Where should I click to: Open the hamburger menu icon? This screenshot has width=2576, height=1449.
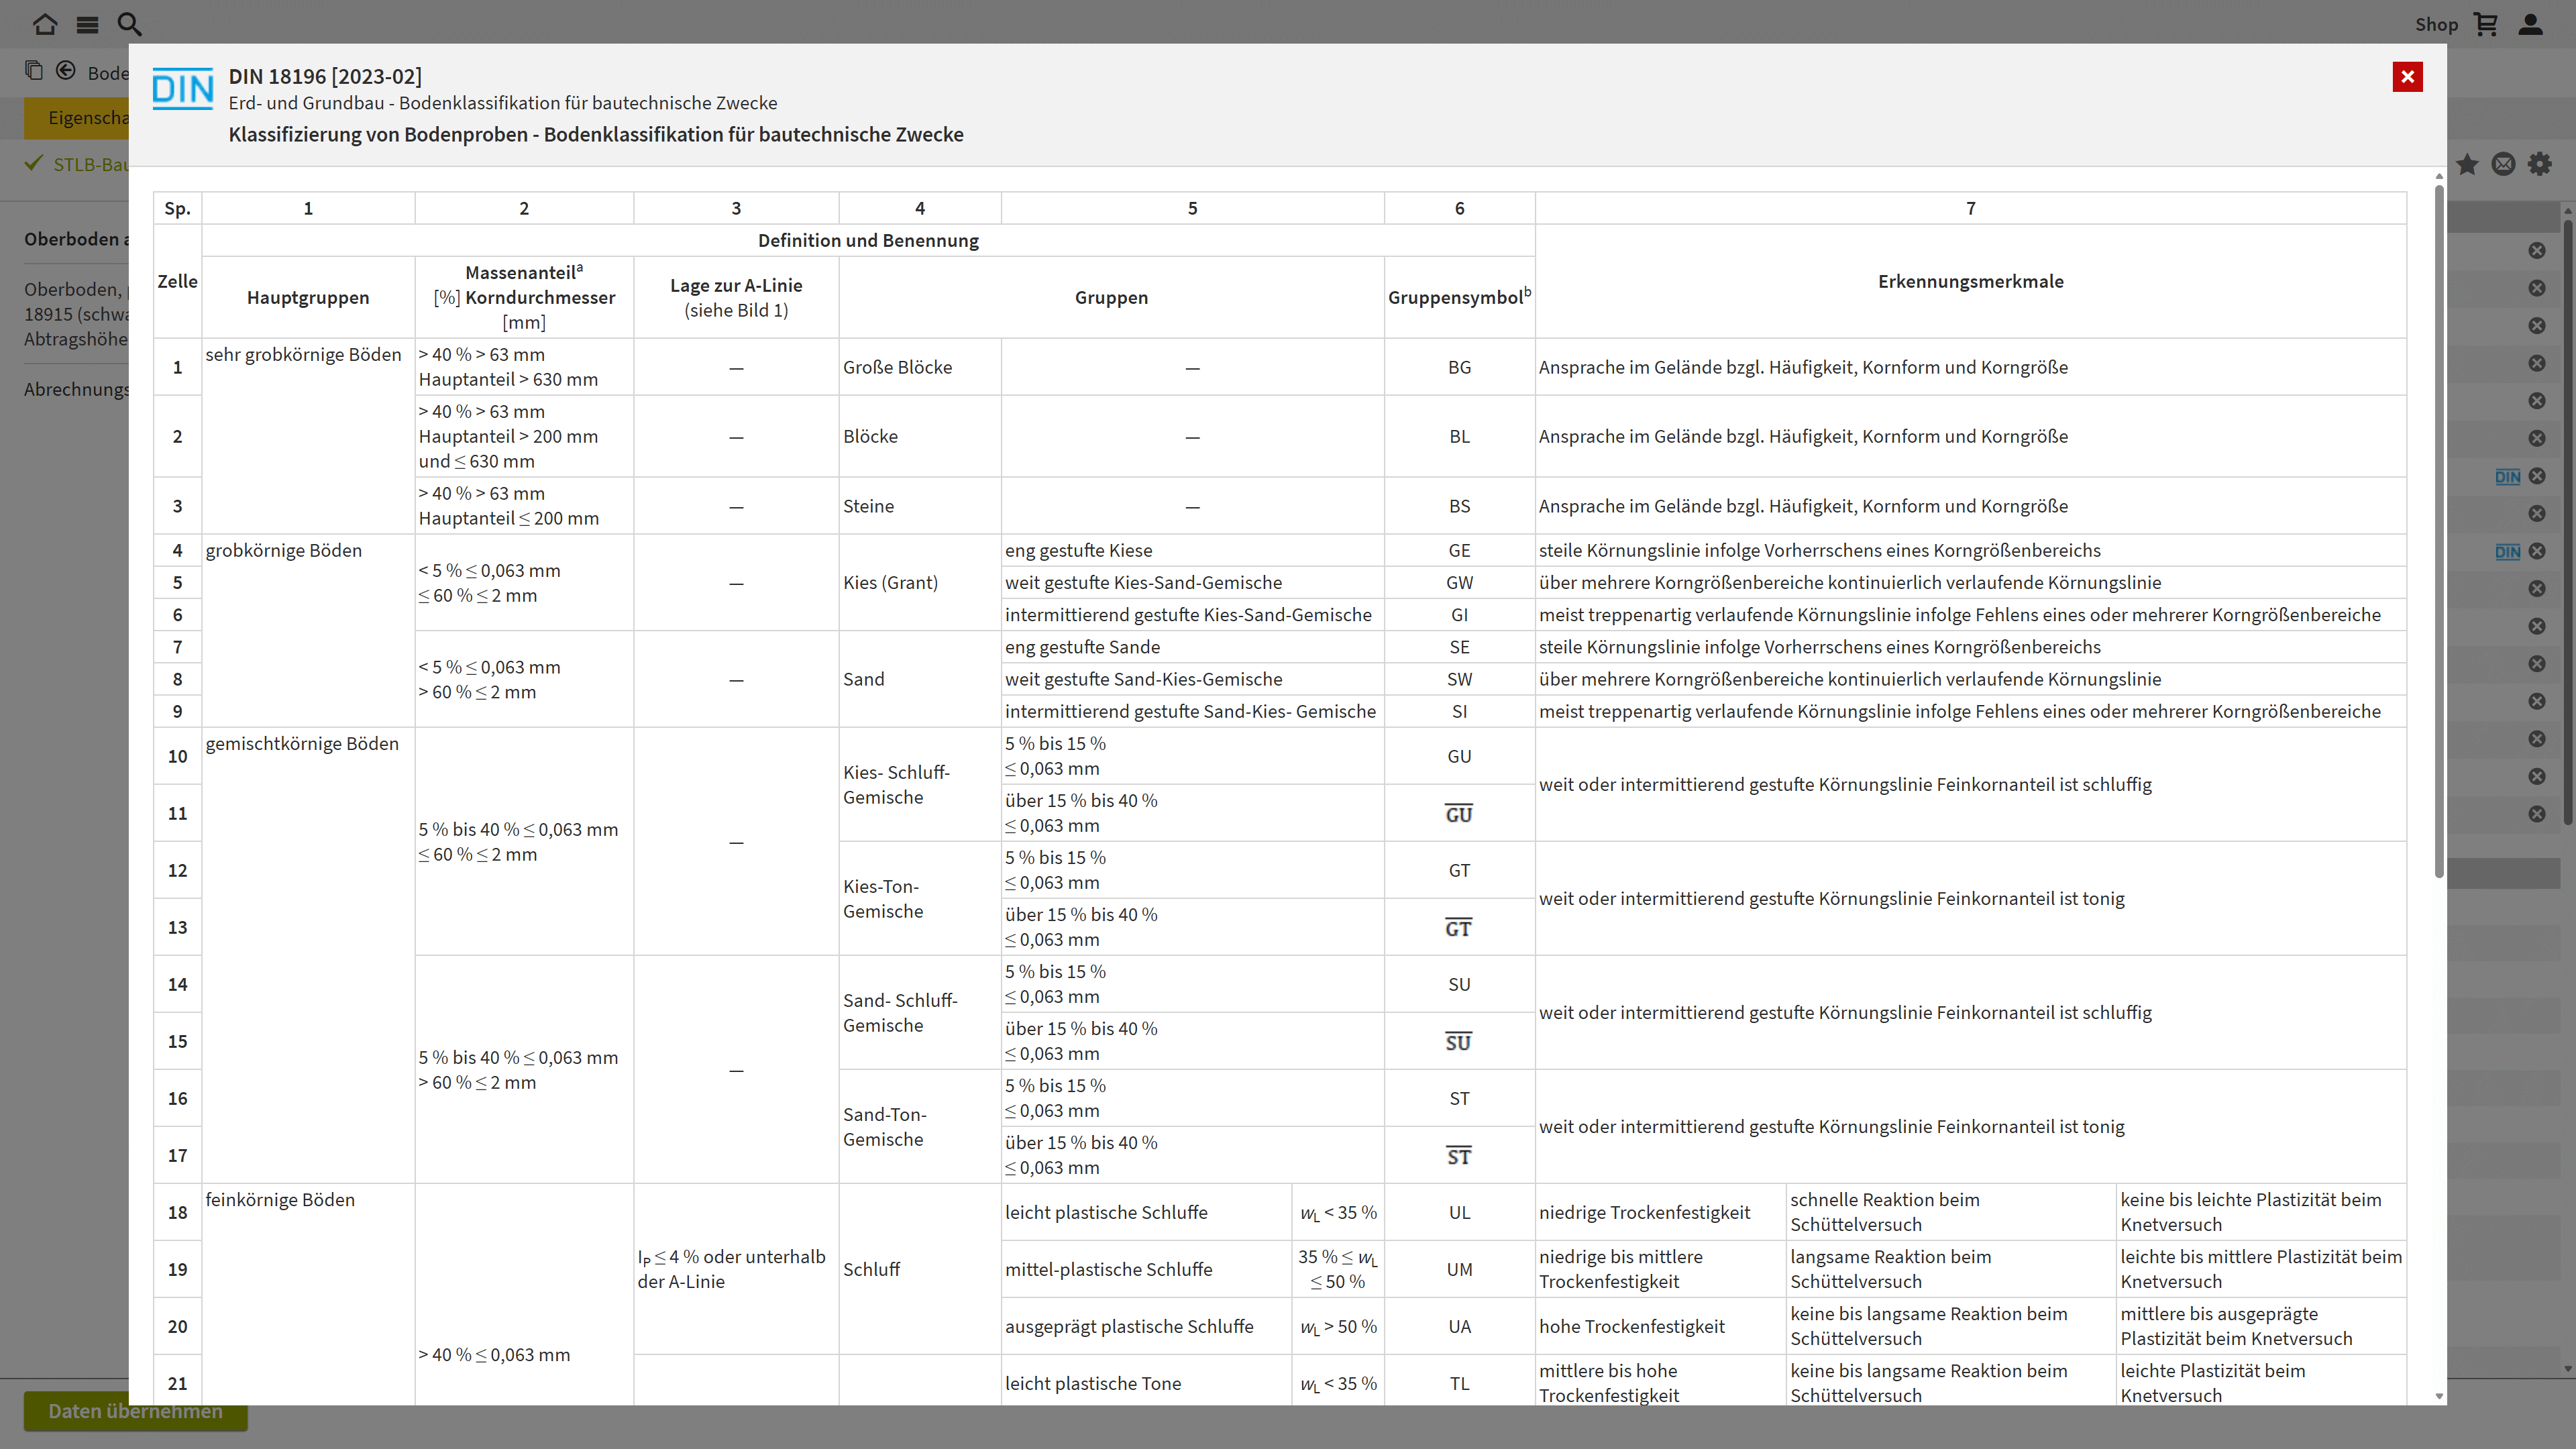88,24
